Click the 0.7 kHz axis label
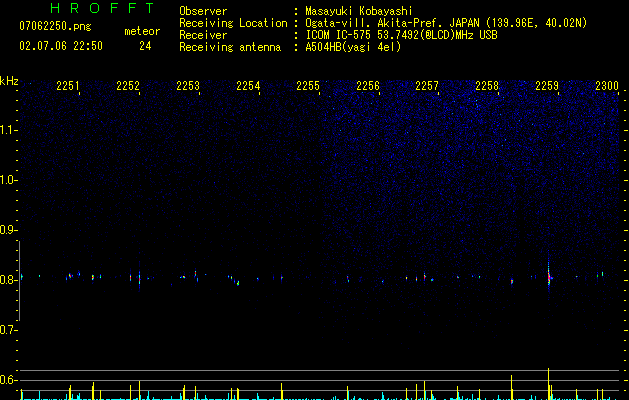 click(x=8, y=330)
